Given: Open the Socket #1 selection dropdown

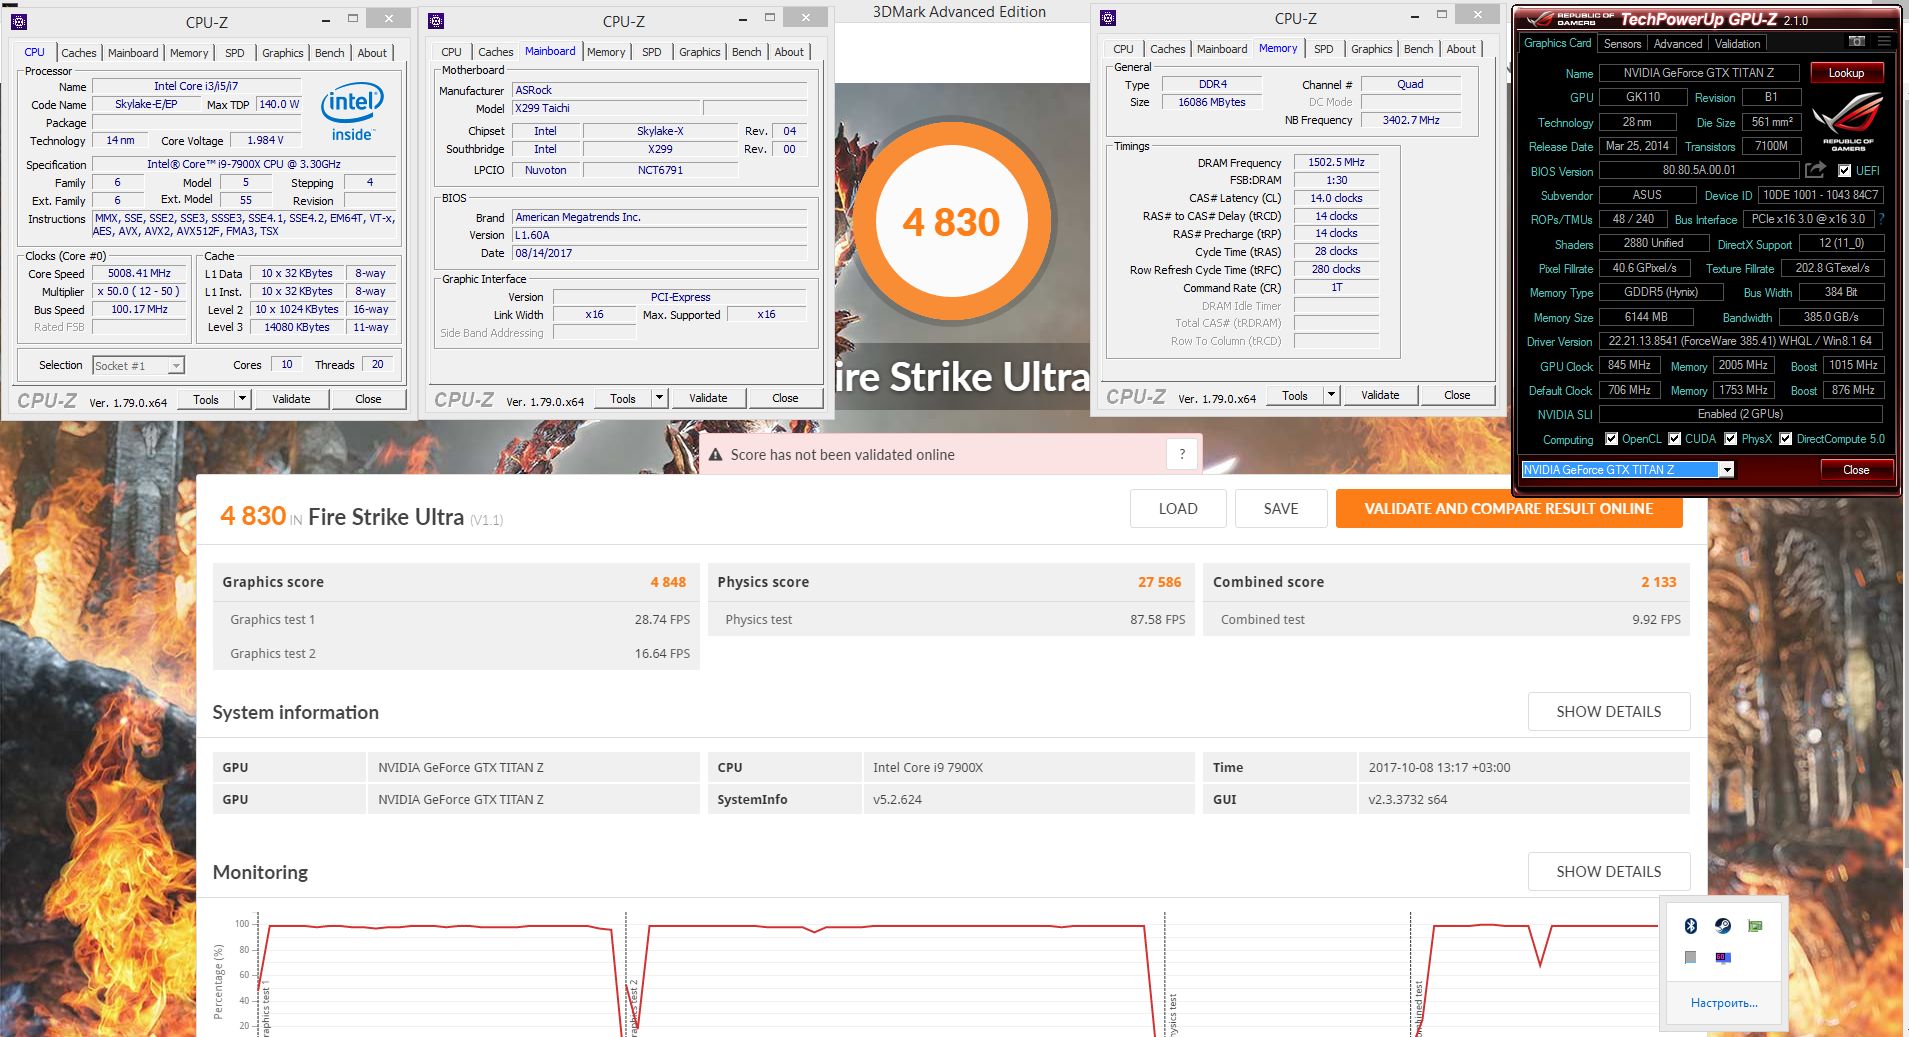Looking at the screenshot, I should pyautogui.click(x=176, y=366).
